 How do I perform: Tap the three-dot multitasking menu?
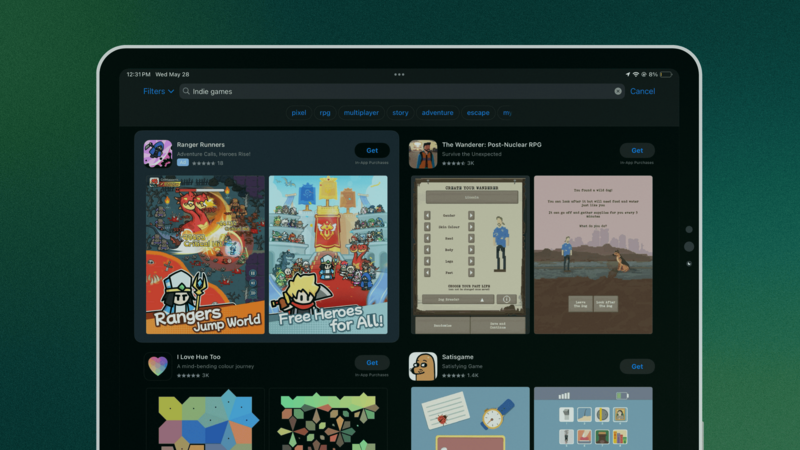pyautogui.click(x=399, y=74)
